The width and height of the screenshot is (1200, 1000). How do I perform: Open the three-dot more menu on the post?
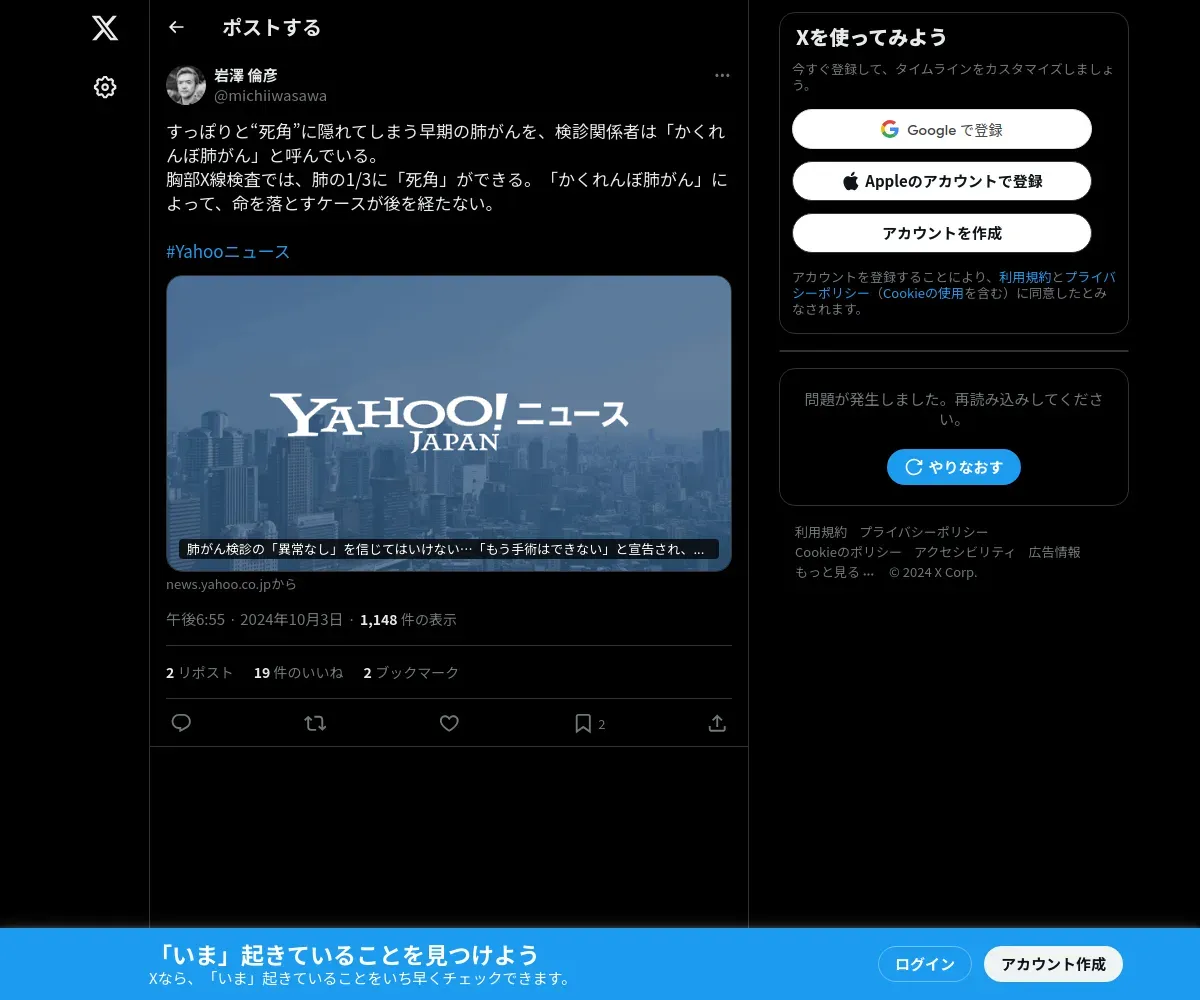coord(722,75)
